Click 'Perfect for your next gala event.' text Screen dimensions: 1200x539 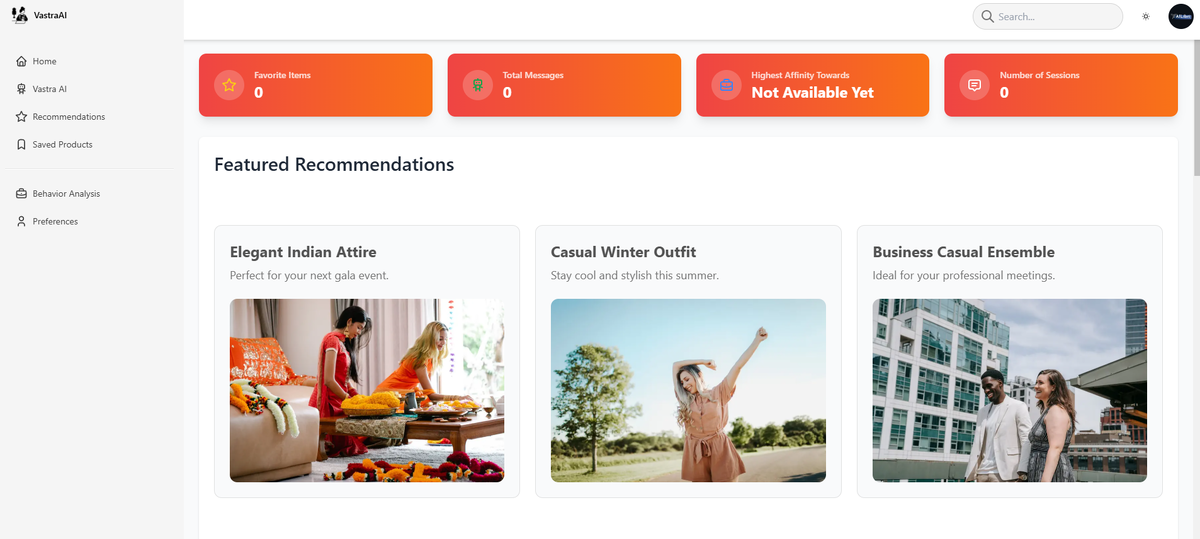coord(309,276)
